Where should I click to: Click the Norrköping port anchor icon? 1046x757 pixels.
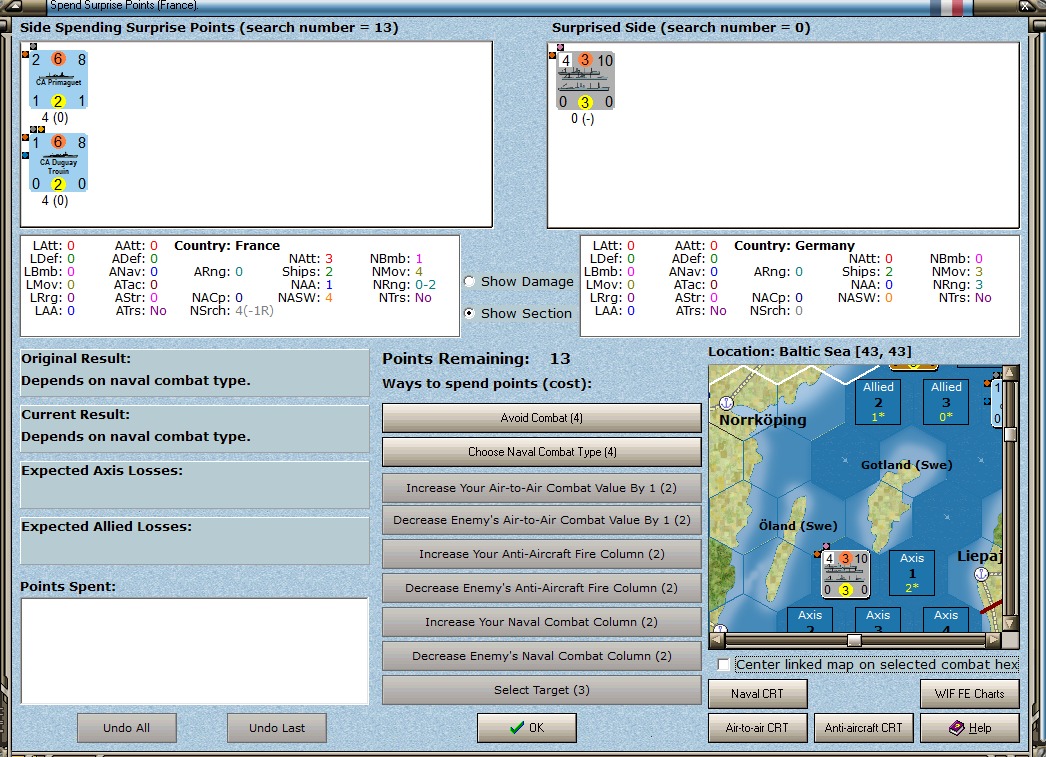coord(727,403)
